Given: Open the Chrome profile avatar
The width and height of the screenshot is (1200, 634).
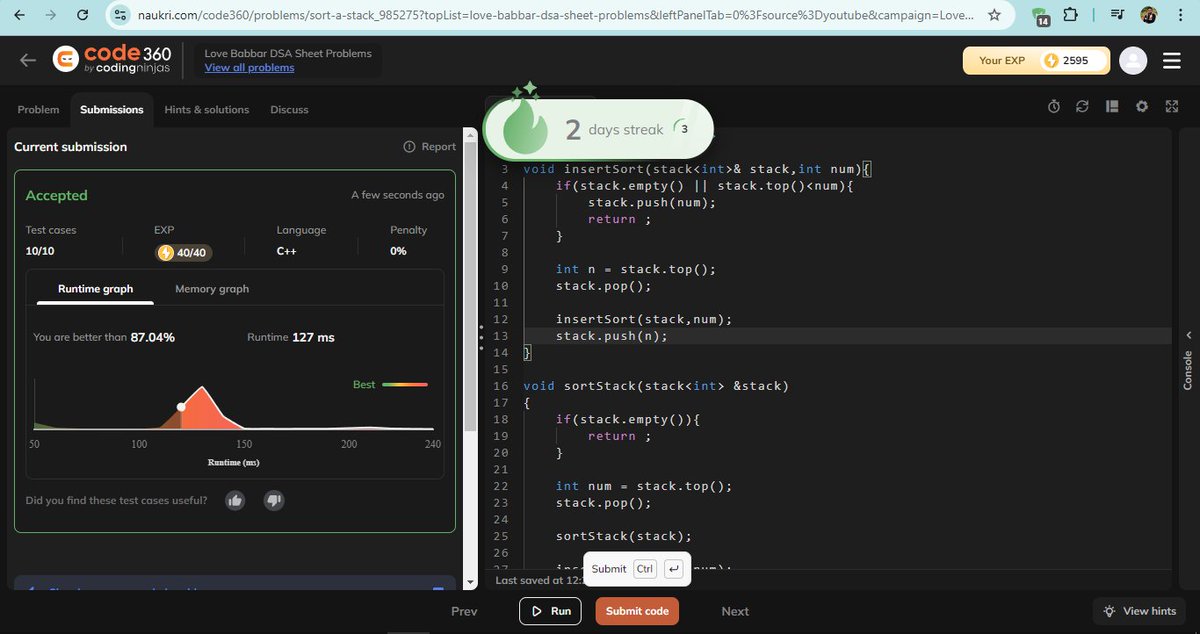Looking at the screenshot, I should pos(1149,15).
